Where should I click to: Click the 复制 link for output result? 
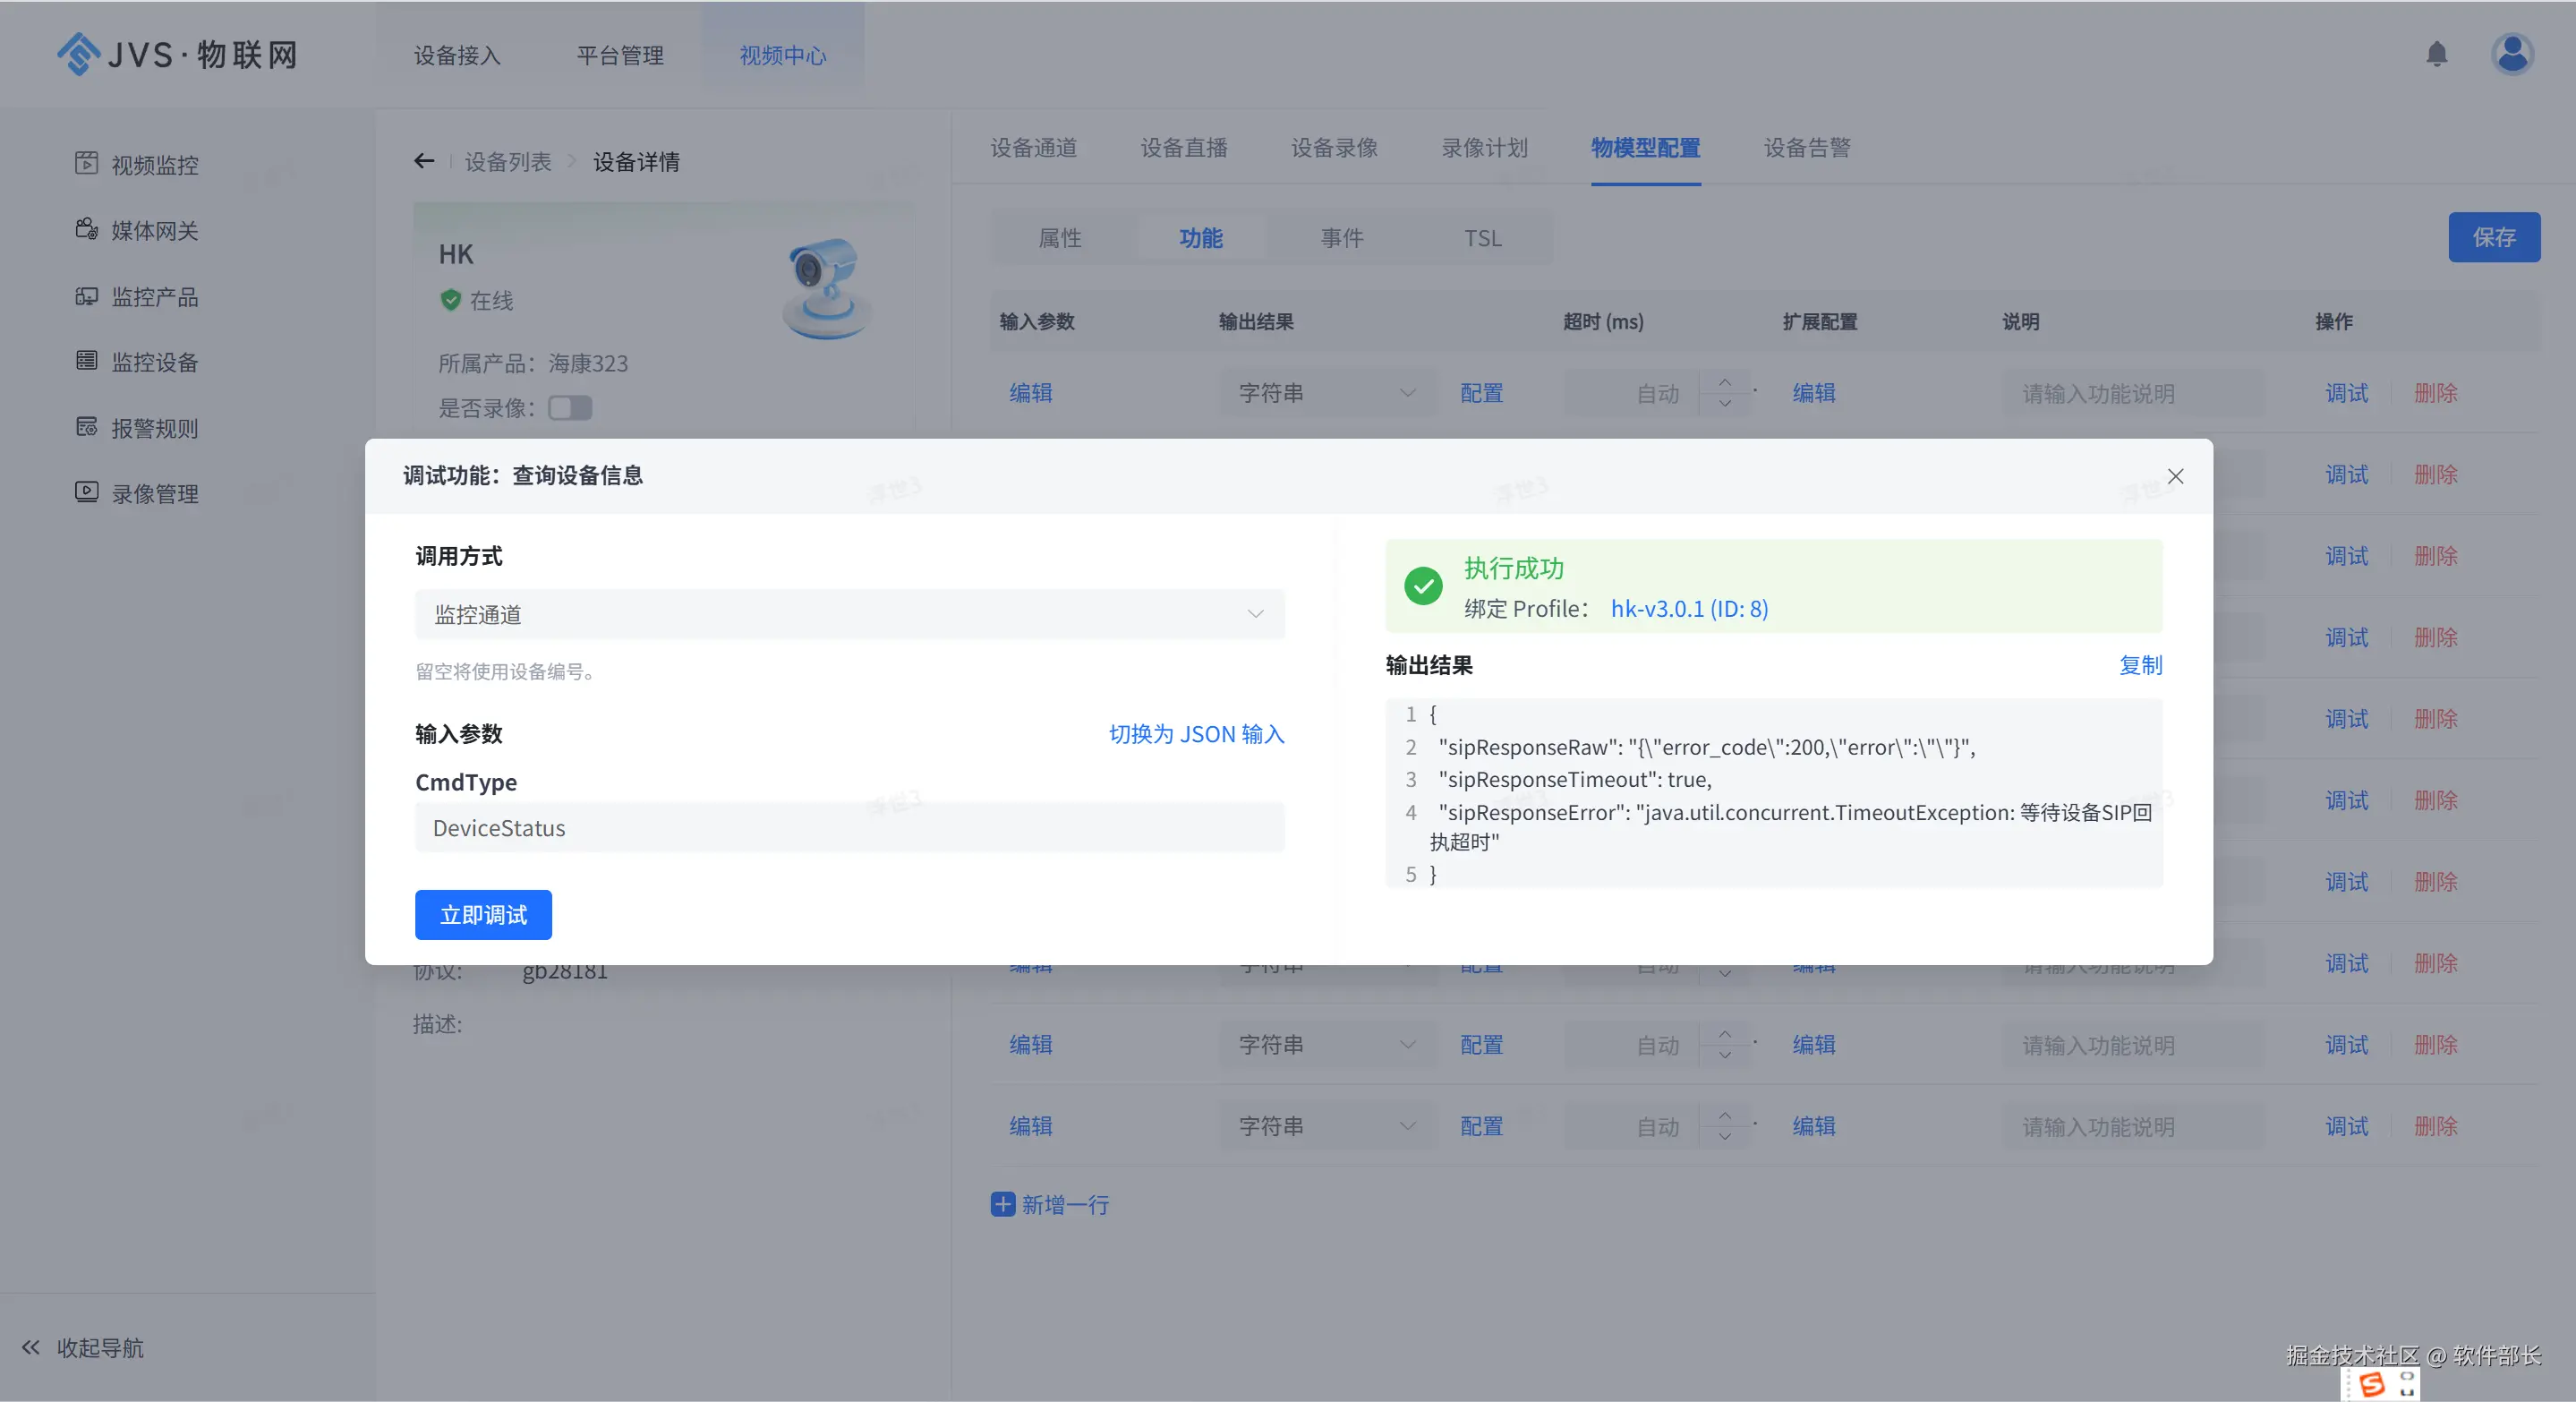pyautogui.click(x=2140, y=665)
